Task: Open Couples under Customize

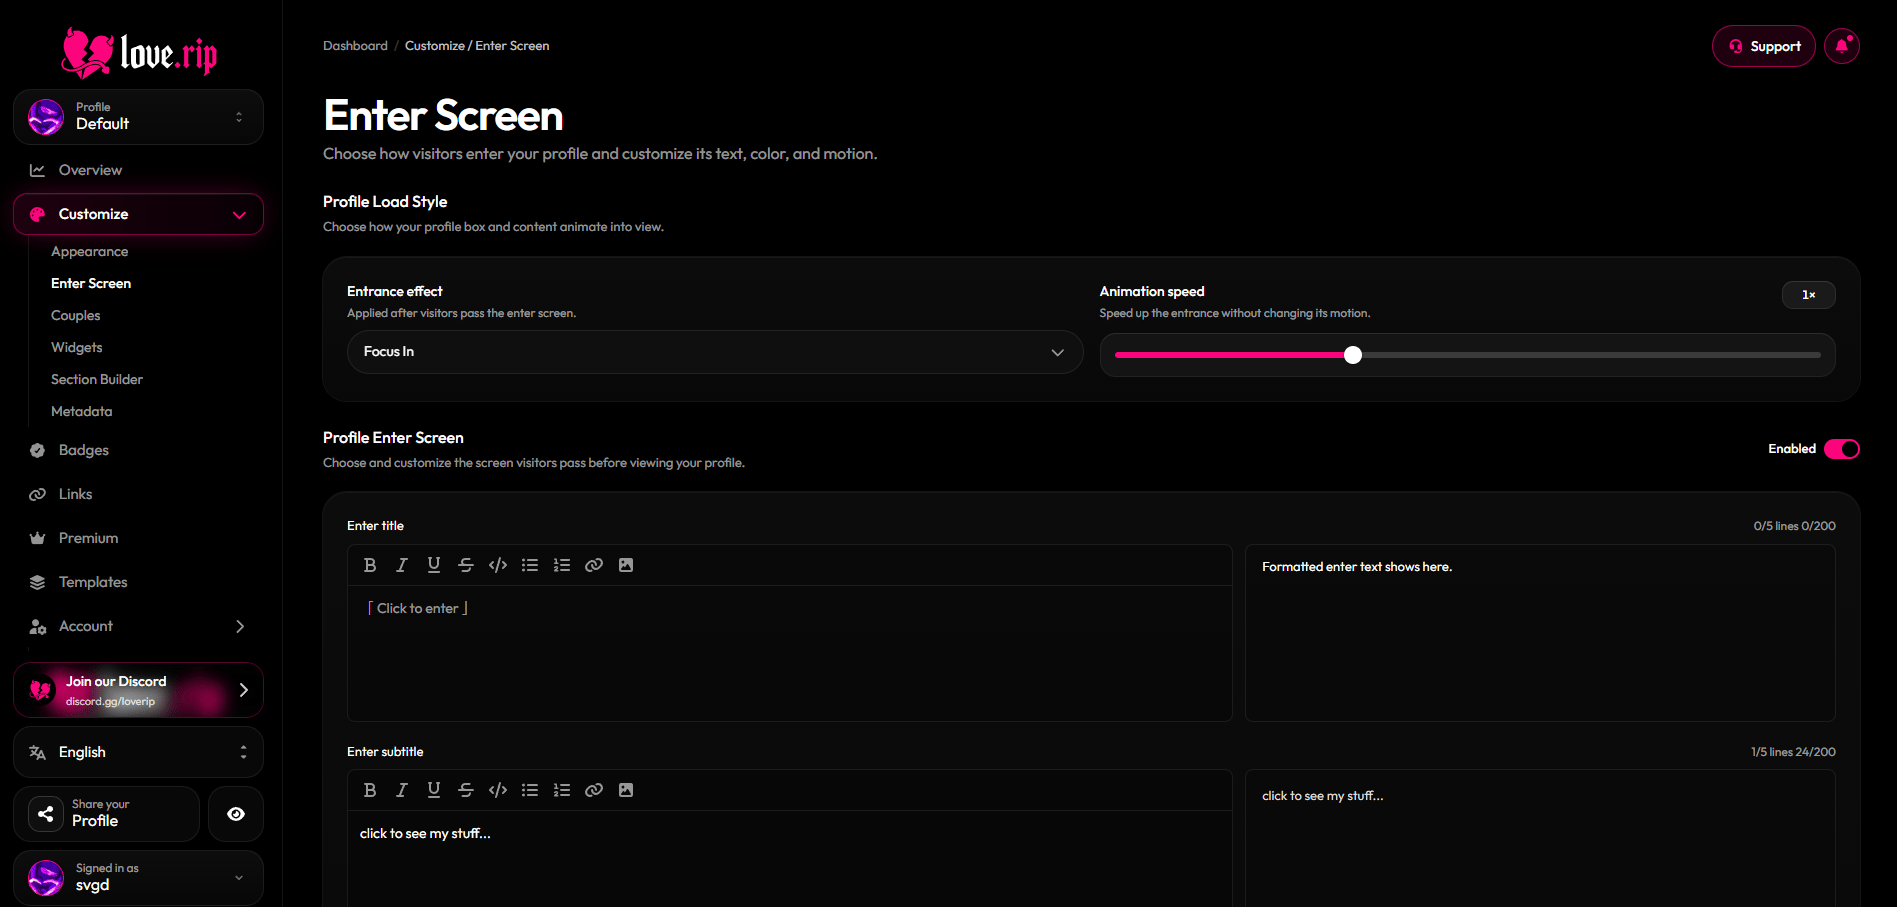Action: (x=76, y=316)
